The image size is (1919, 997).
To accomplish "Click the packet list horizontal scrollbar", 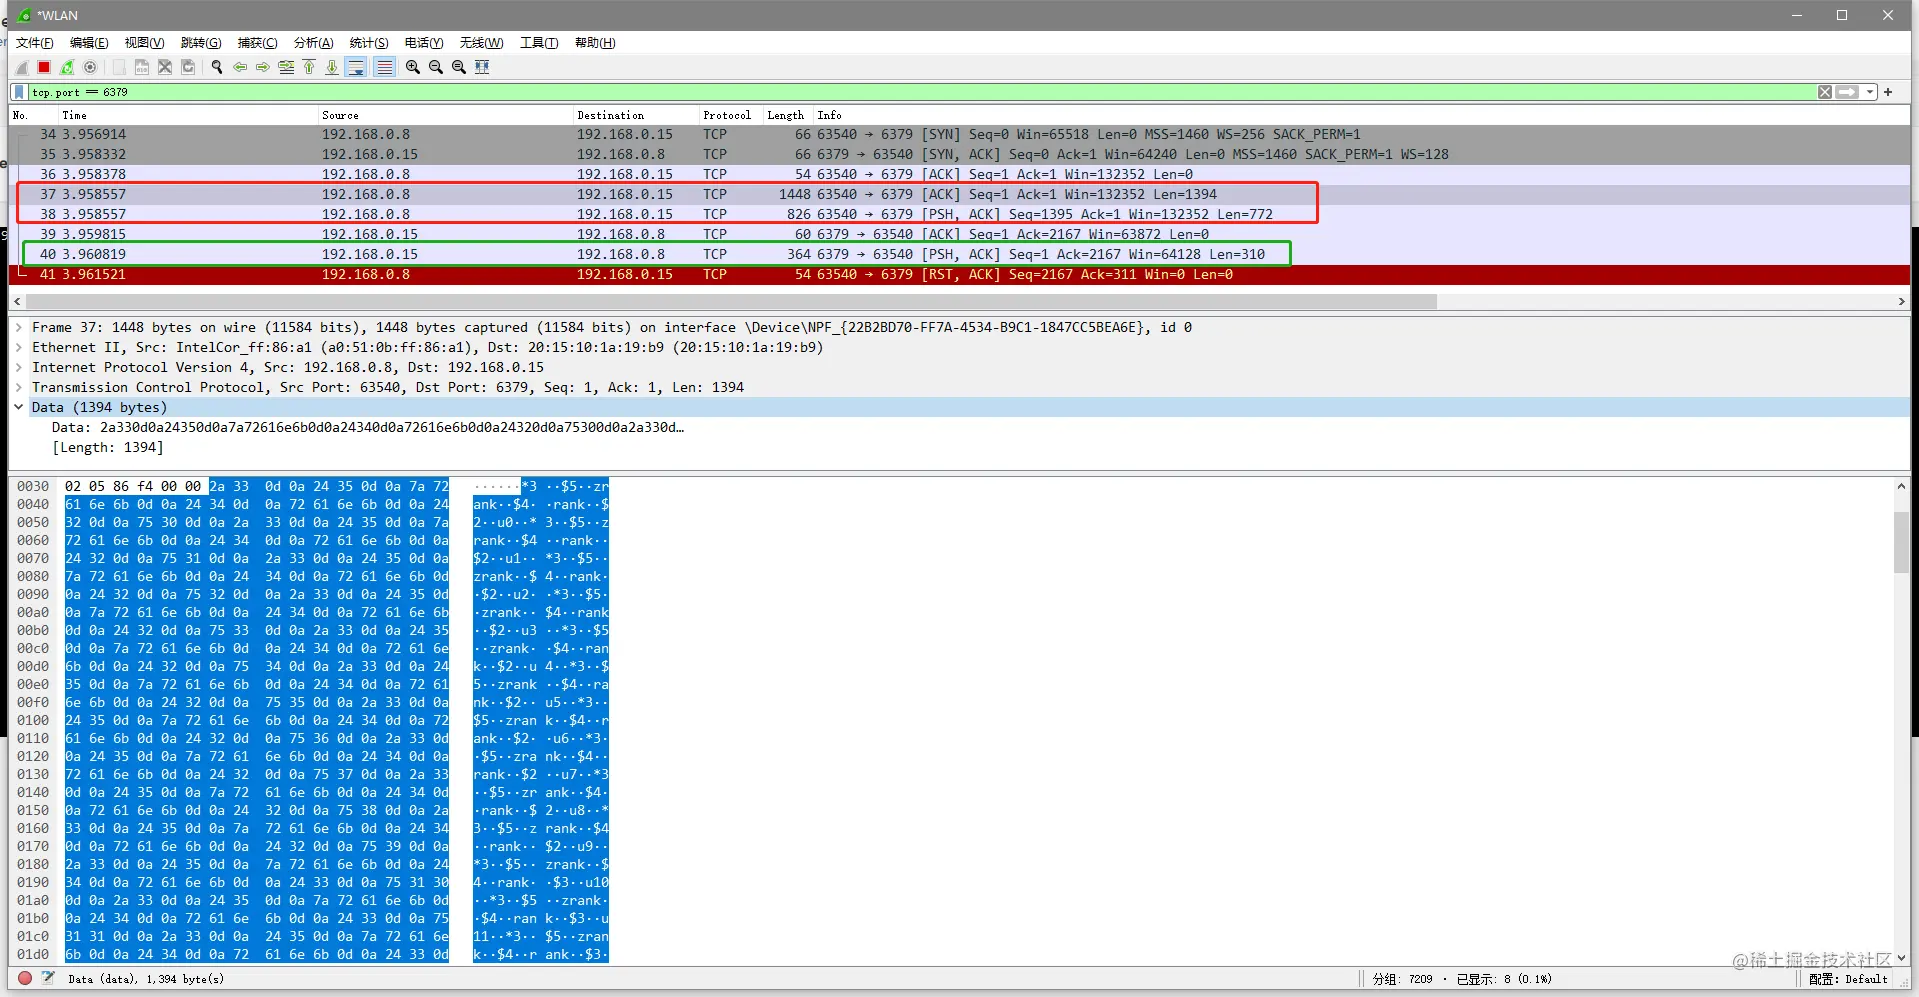I will point(731,301).
